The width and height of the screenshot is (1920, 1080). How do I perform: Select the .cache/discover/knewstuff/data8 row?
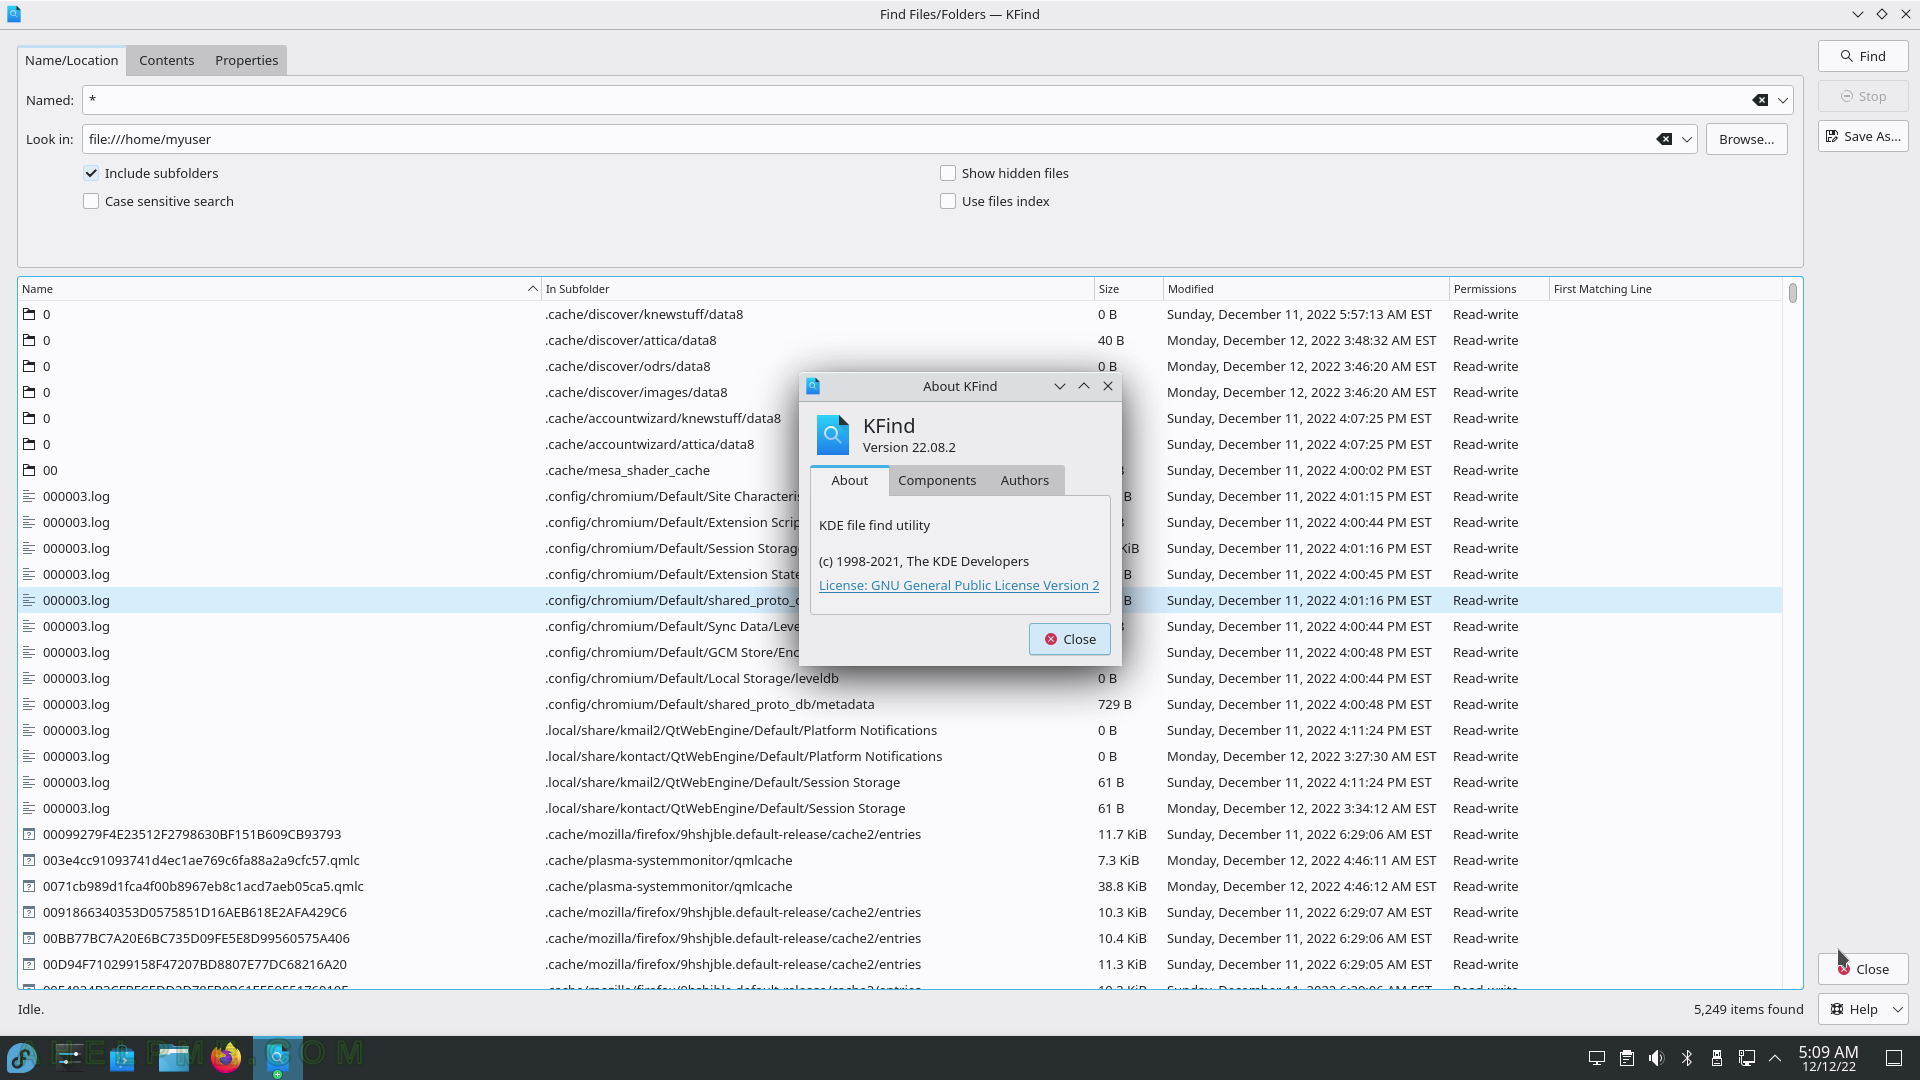[900, 314]
